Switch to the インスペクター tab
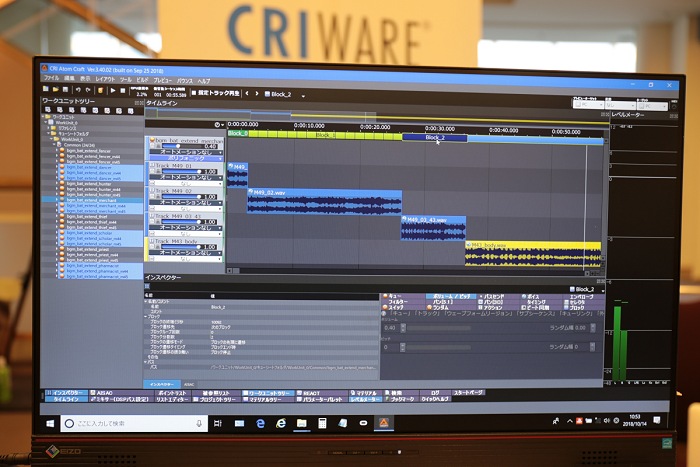The height and width of the screenshot is (467, 700). click(x=162, y=384)
